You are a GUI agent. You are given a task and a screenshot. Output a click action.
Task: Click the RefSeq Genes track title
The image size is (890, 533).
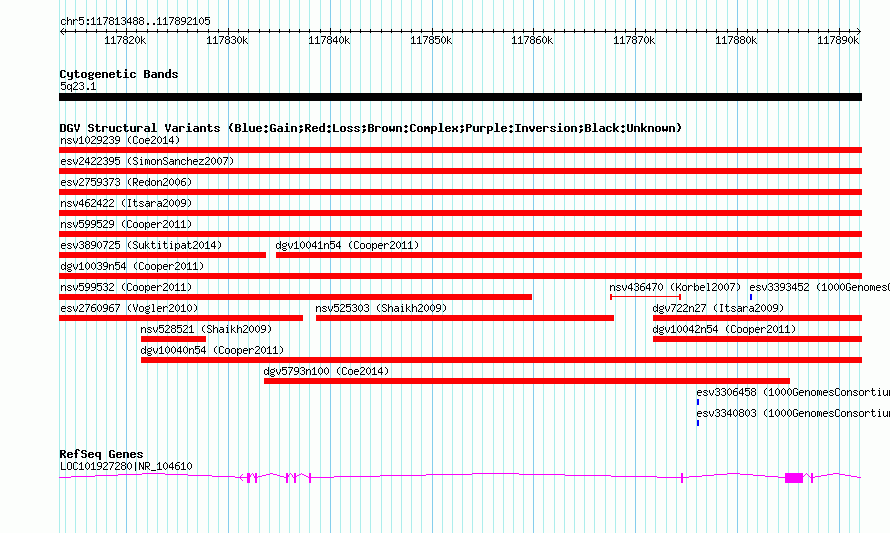(101, 454)
